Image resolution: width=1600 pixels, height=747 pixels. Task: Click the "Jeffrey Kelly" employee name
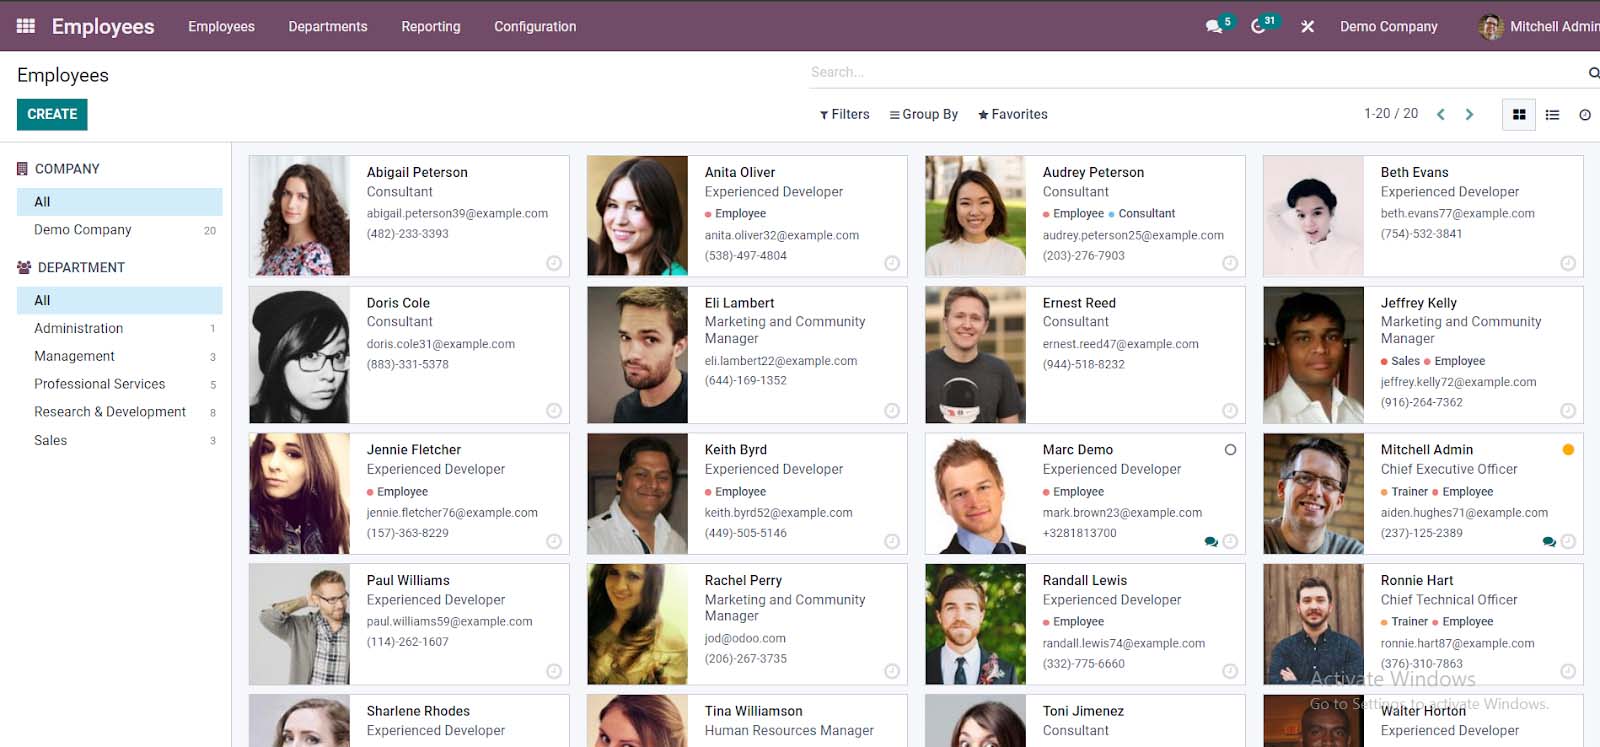click(x=1419, y=303)
